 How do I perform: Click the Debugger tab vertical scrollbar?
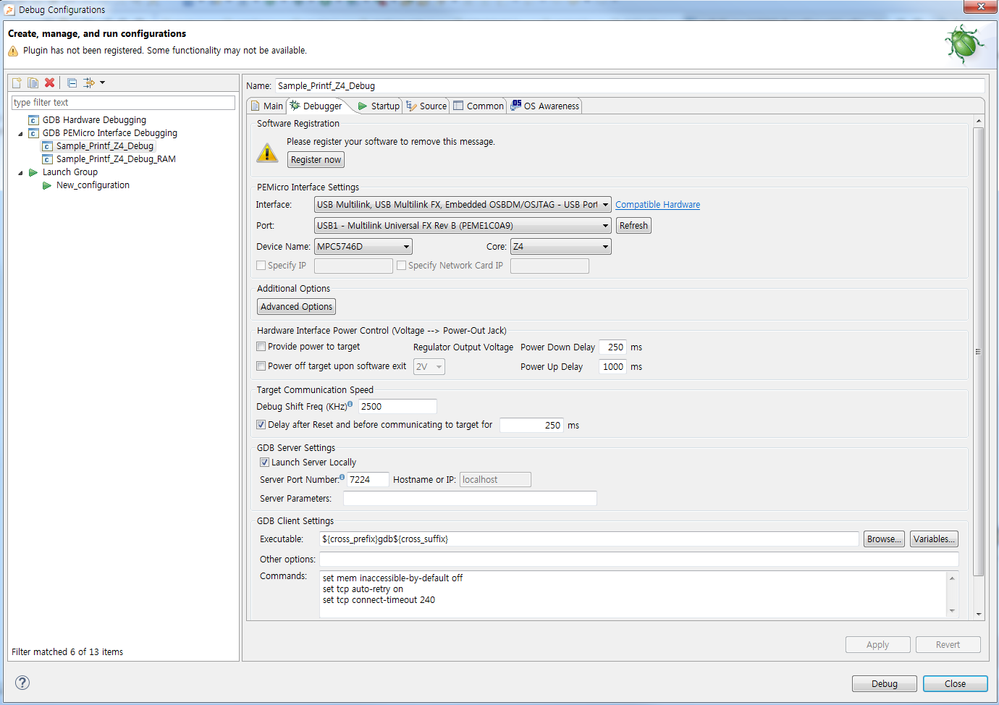[x=979, y=350]
